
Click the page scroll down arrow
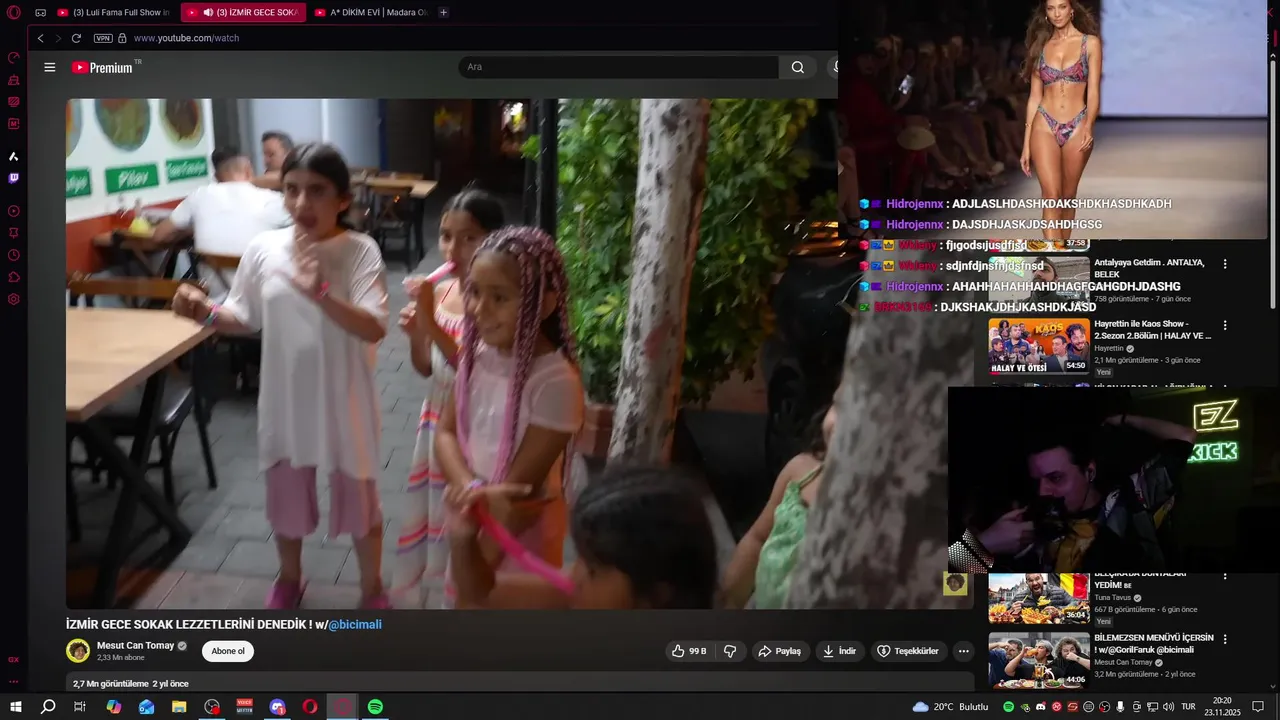(1273, 687)
